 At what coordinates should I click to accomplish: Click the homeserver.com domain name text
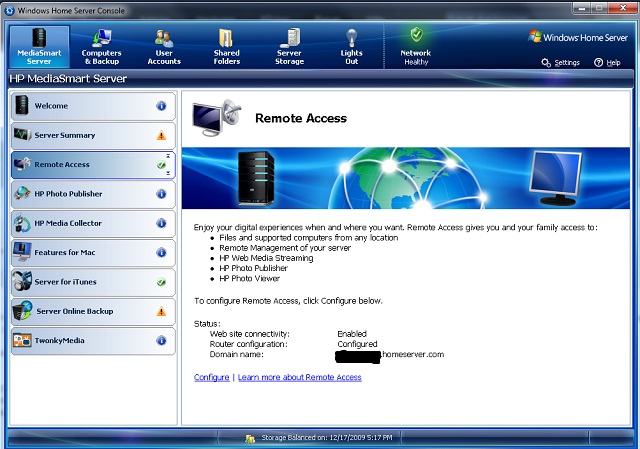click(x=413, y=354)
